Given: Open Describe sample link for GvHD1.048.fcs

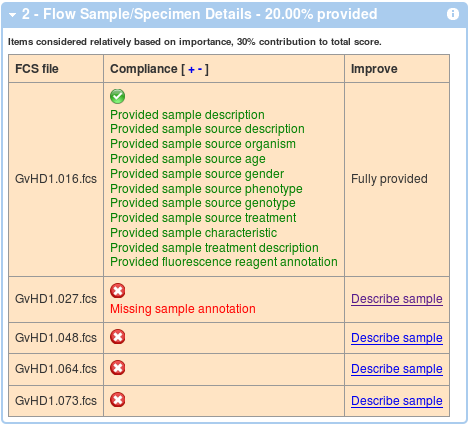Looking at the screenshot, I should point(397,338).
